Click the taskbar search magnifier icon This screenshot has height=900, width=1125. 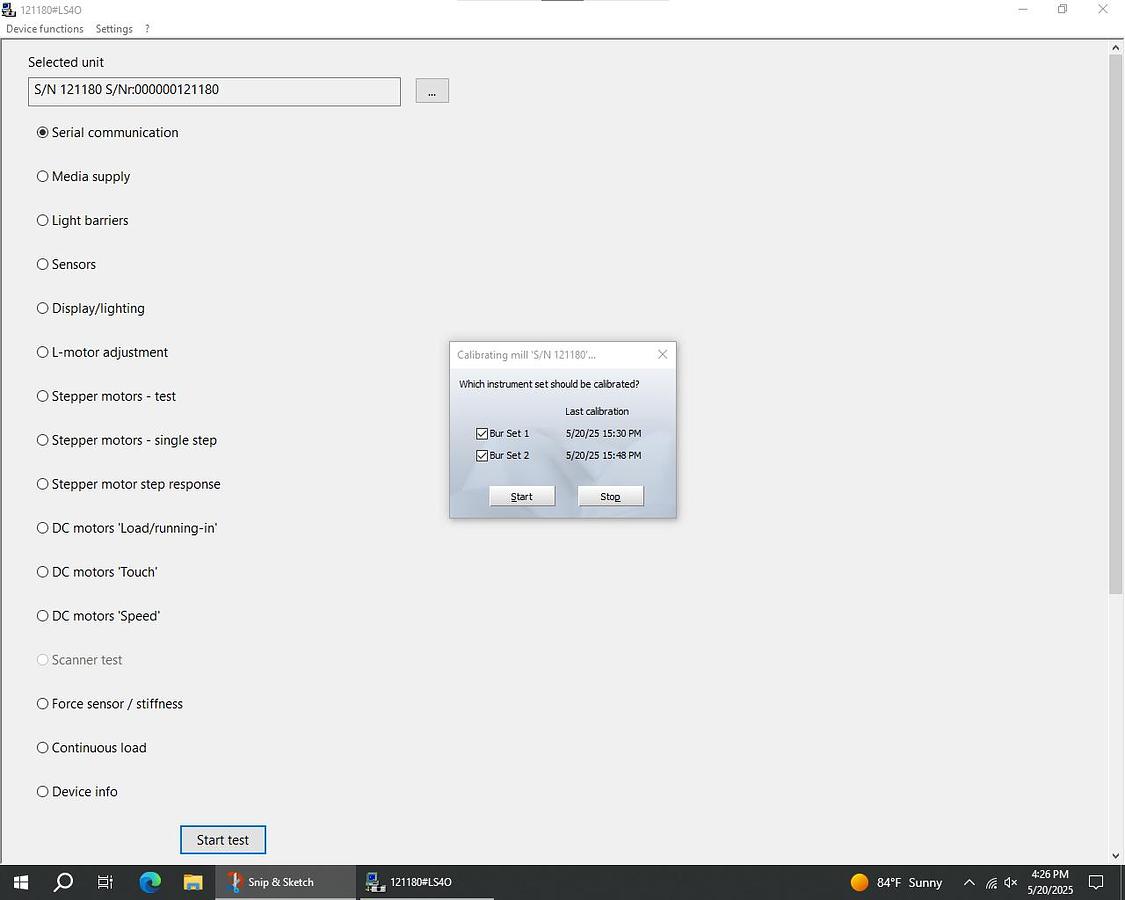63,882
